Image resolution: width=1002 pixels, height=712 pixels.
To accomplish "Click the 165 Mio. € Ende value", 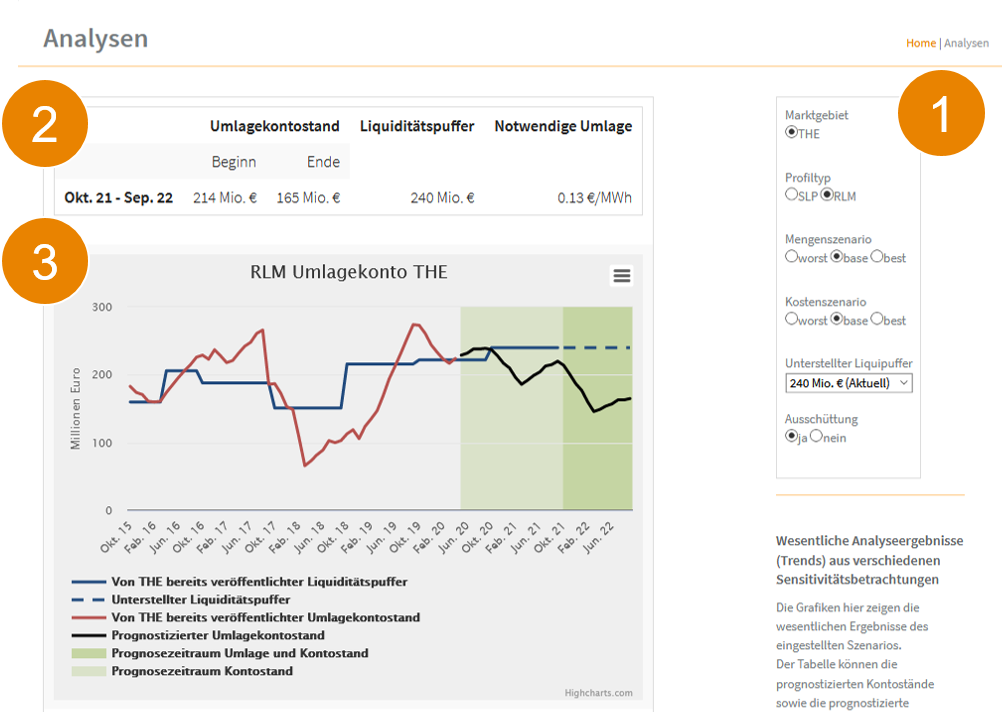I will pyautogui.click(x=308, y=197).
